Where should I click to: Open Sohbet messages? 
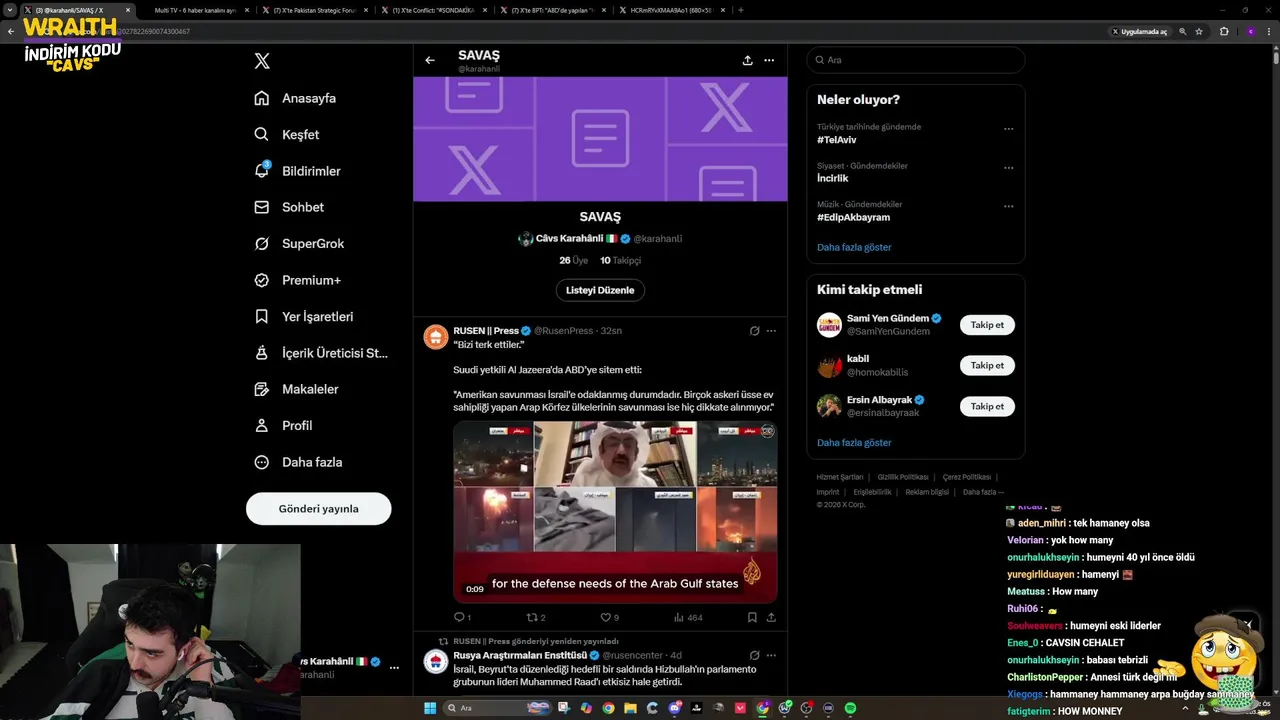tap(289, 207)
